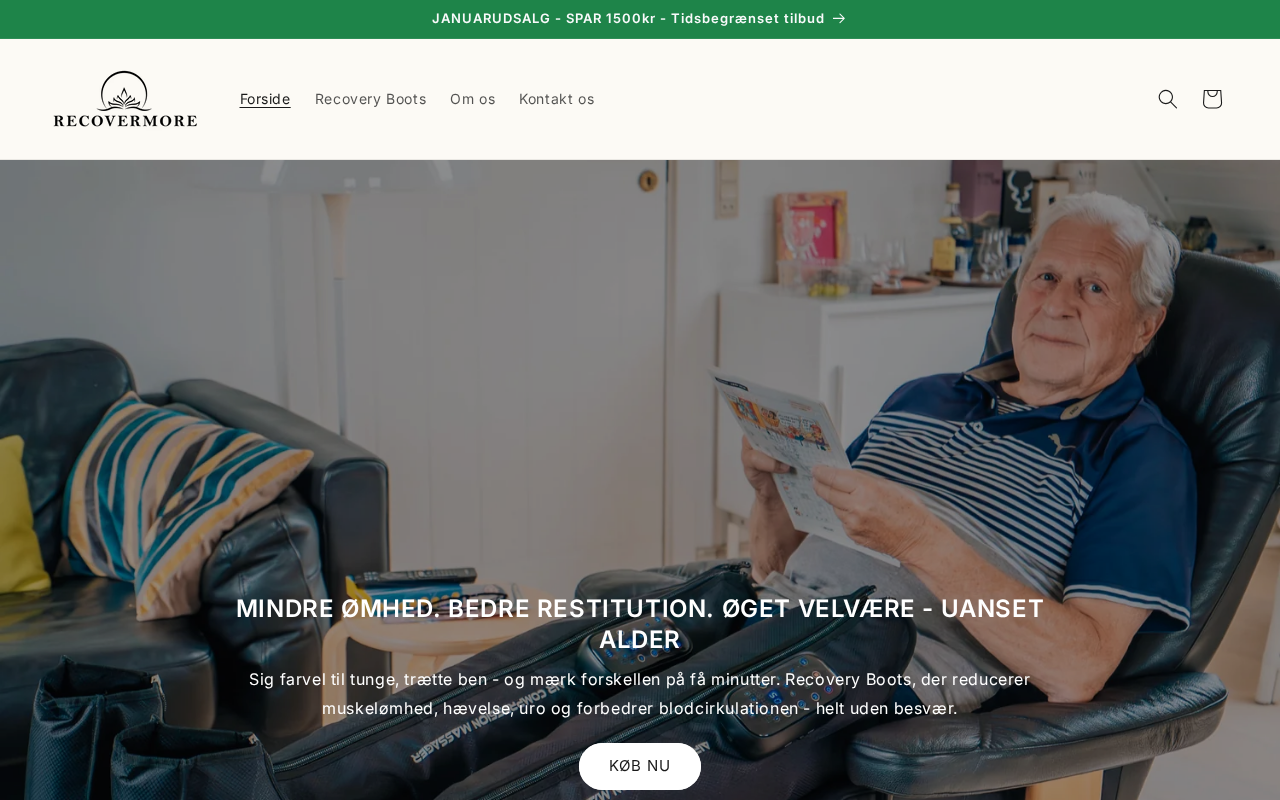Open the shopping cart icon

point(1211,99)
